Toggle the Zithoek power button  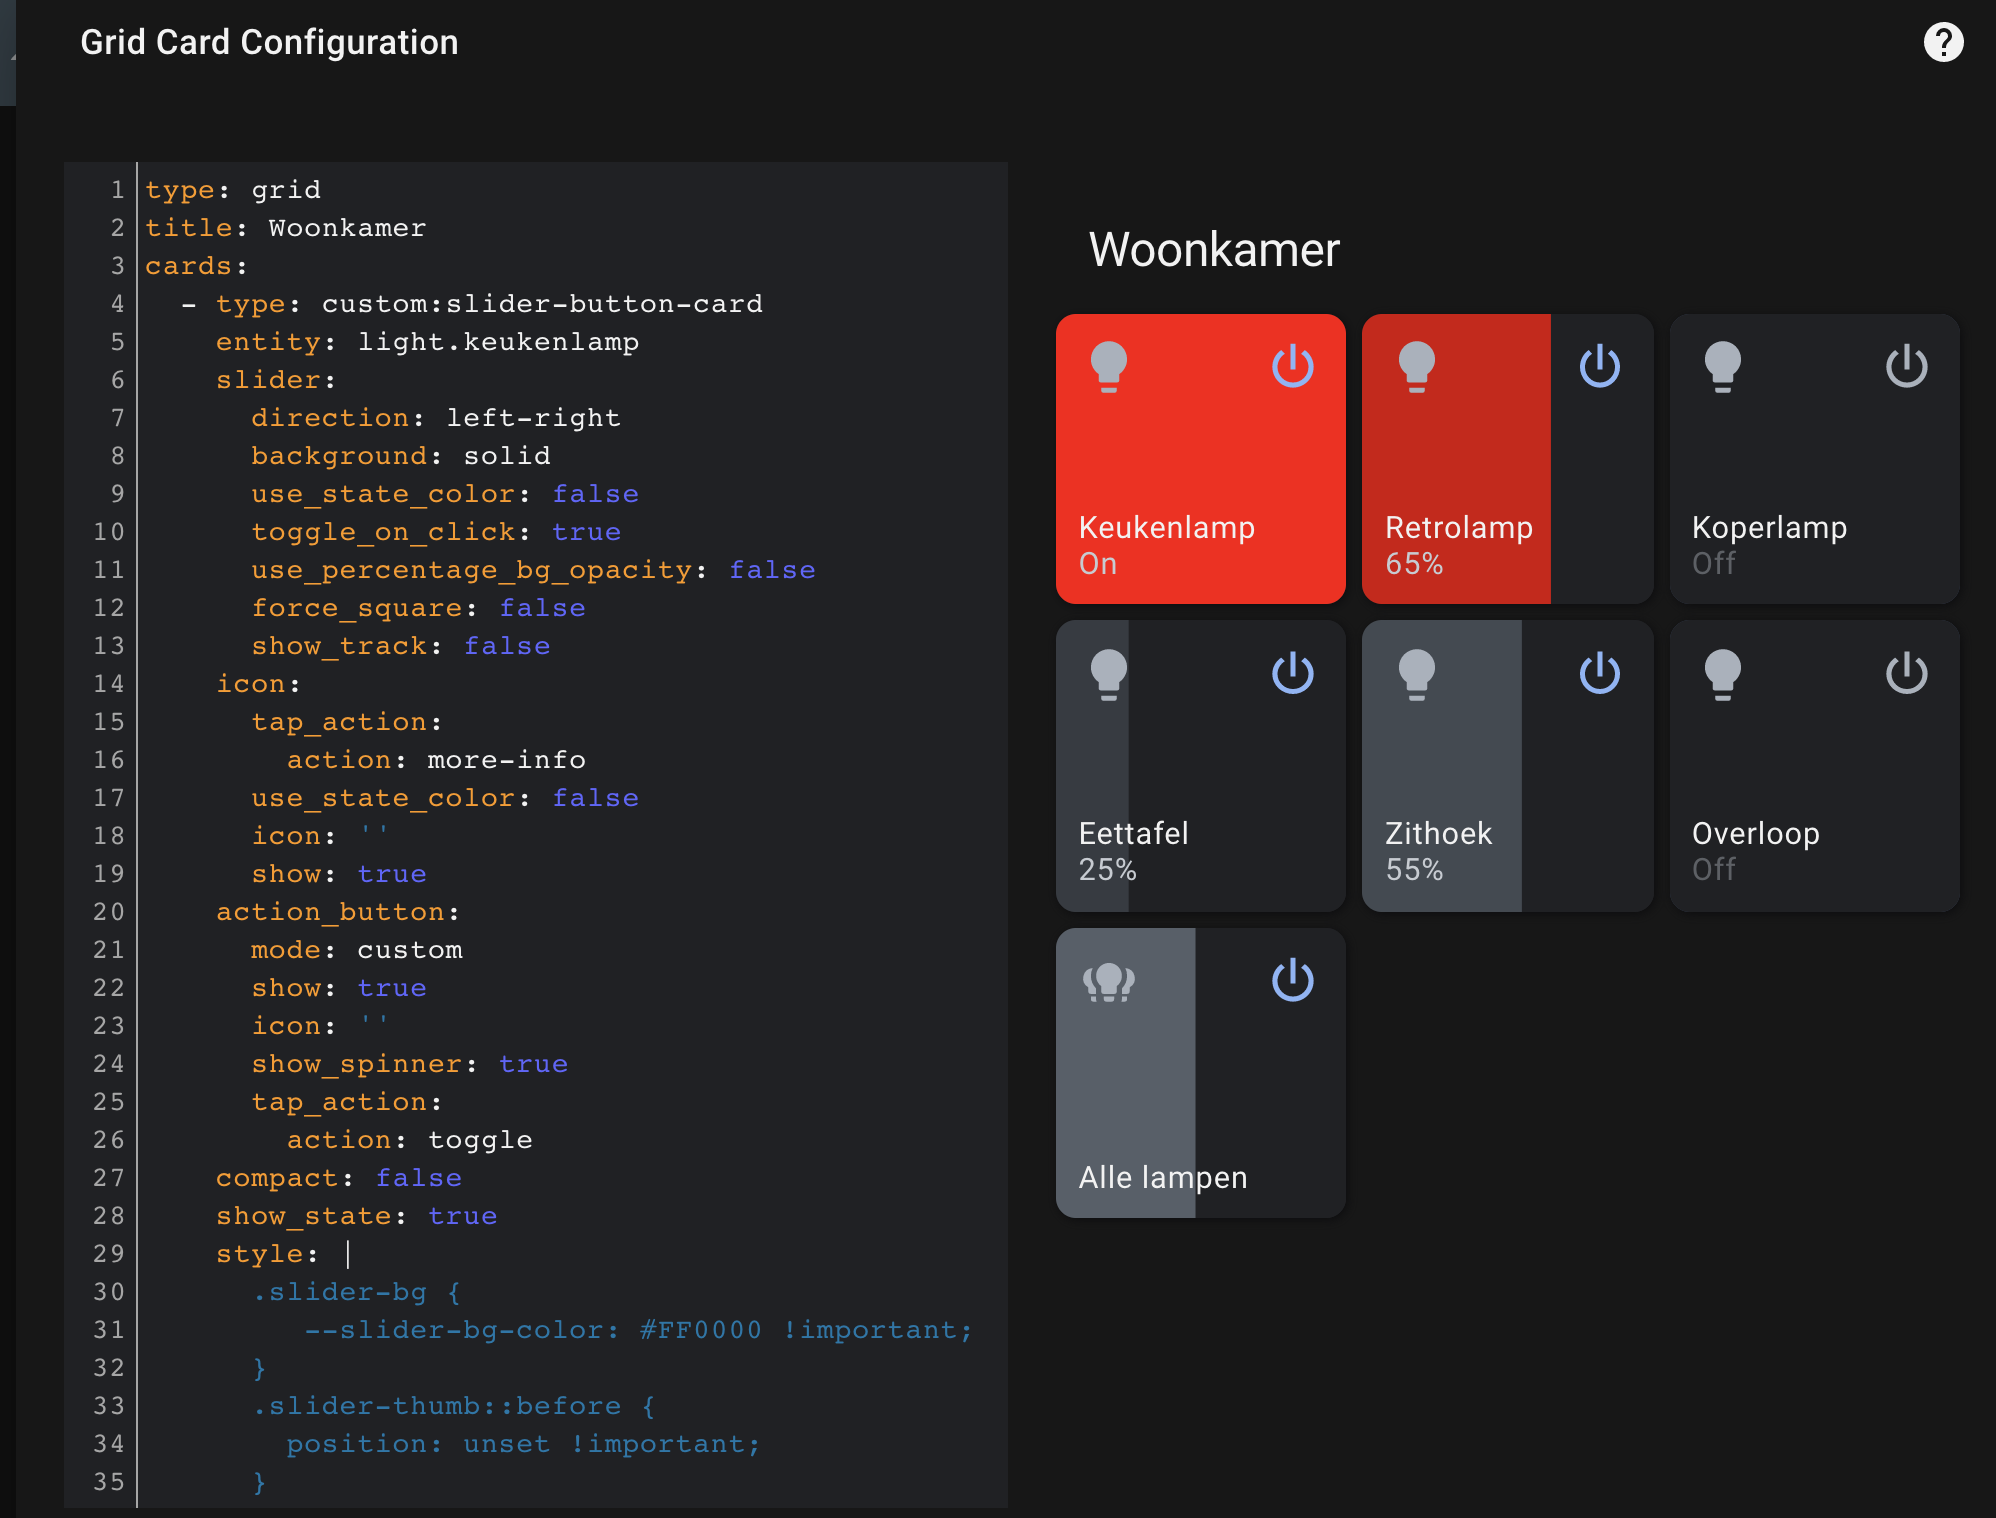1598,673
